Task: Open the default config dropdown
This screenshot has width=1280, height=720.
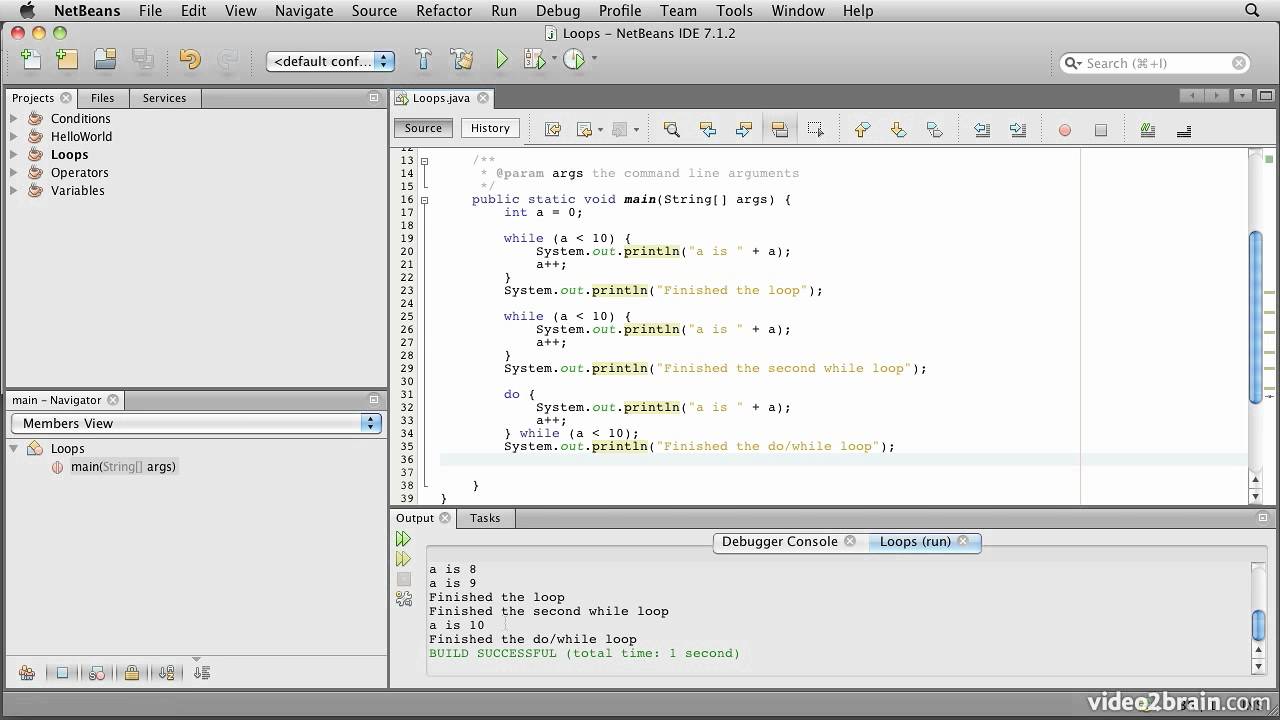Action: coord(330,61)
